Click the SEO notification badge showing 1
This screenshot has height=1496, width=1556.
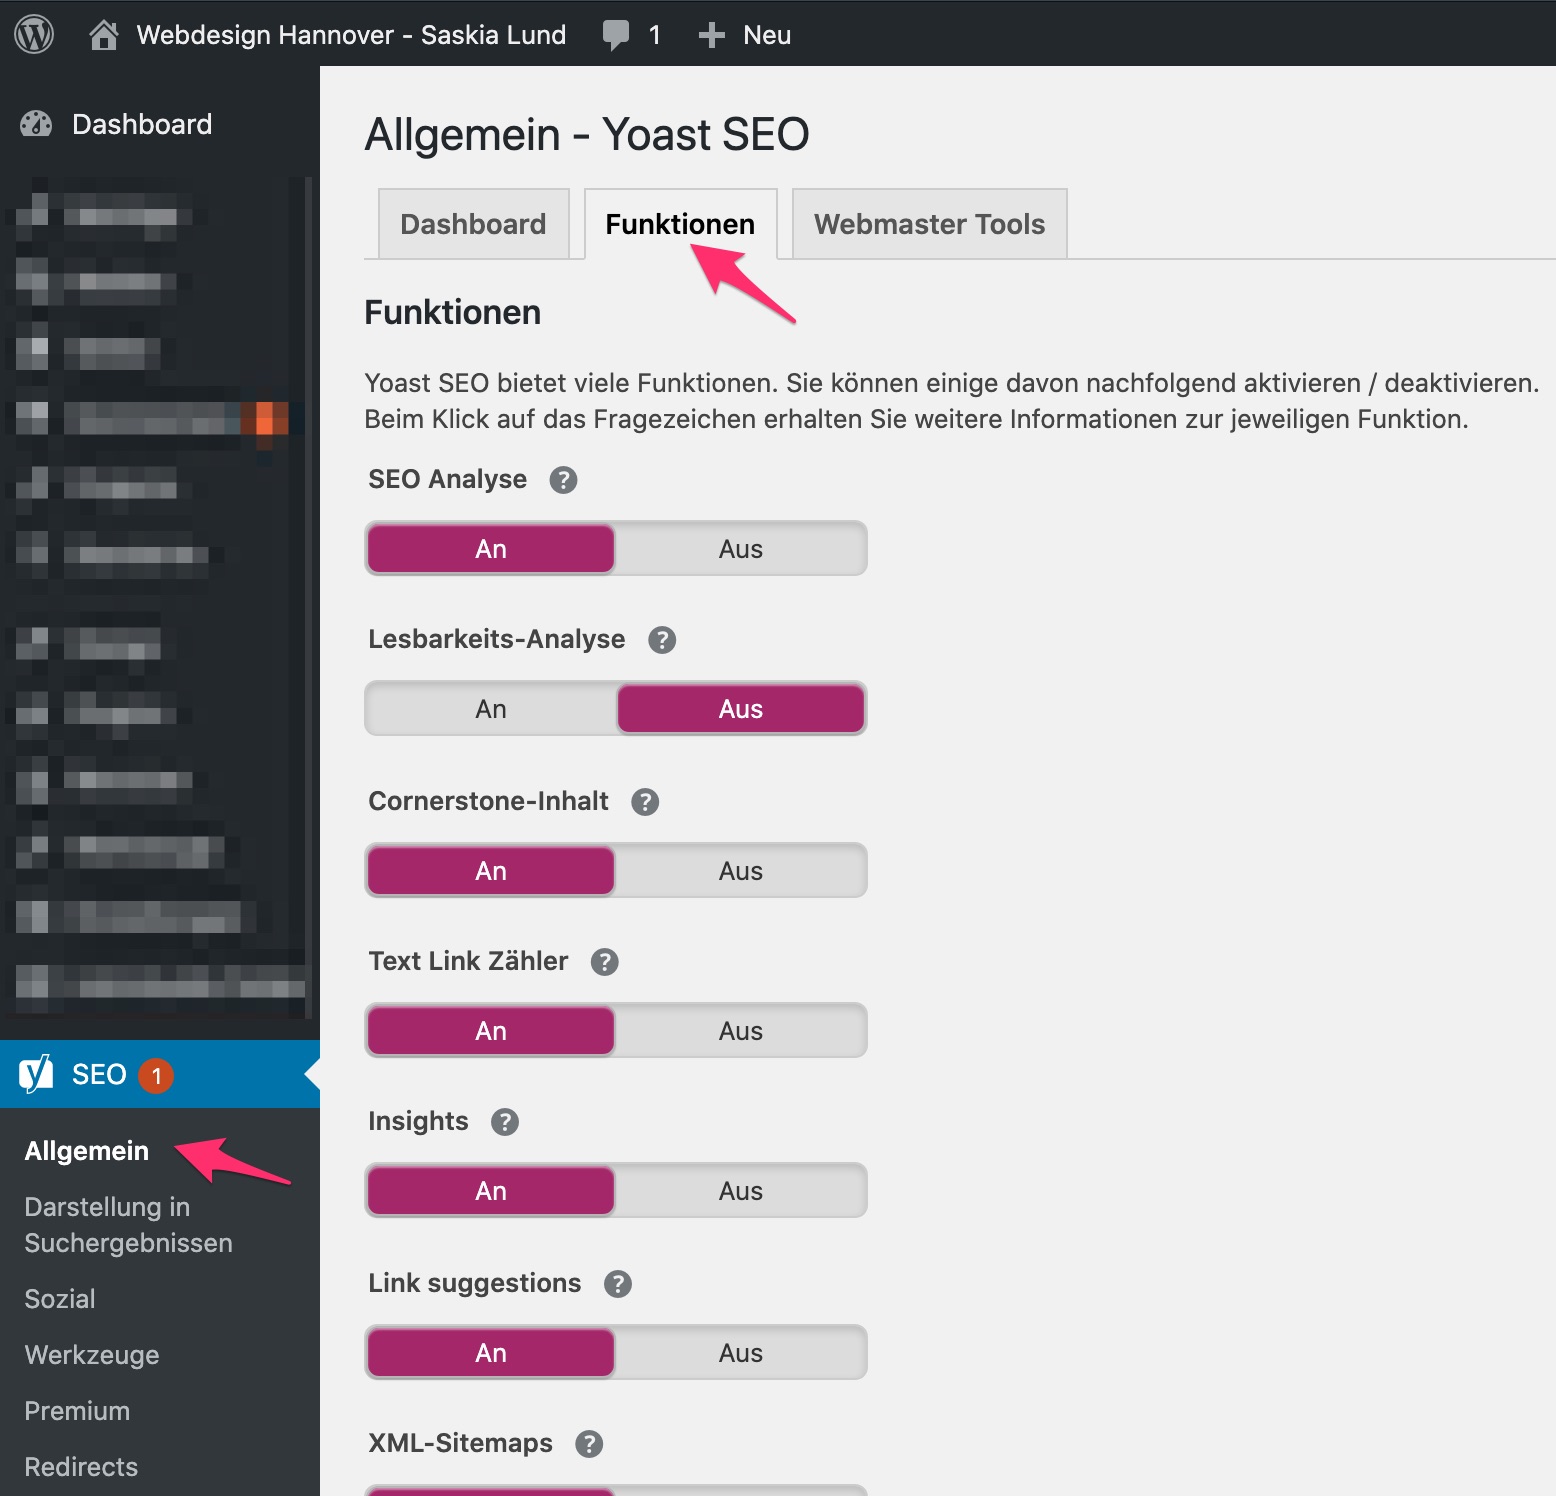click(x=156, y=1075)
